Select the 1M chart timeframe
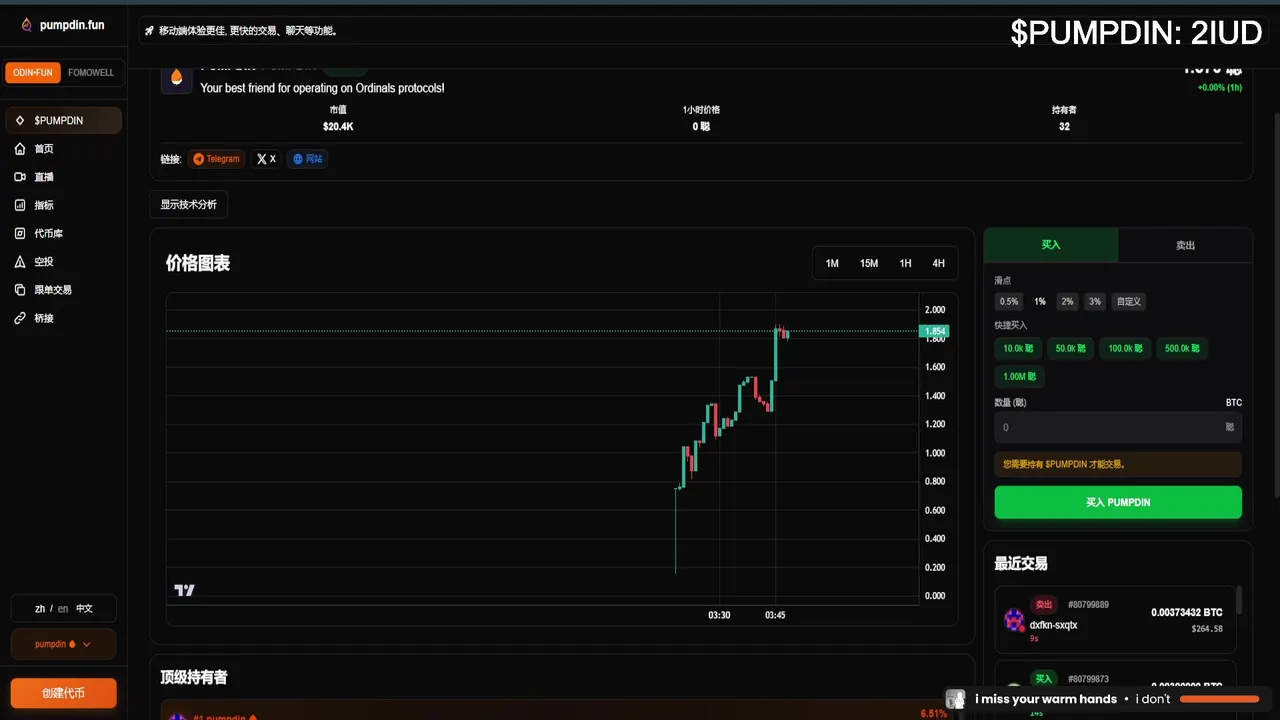The width and height of the screenshot is (1280, 720). point(832,263)
